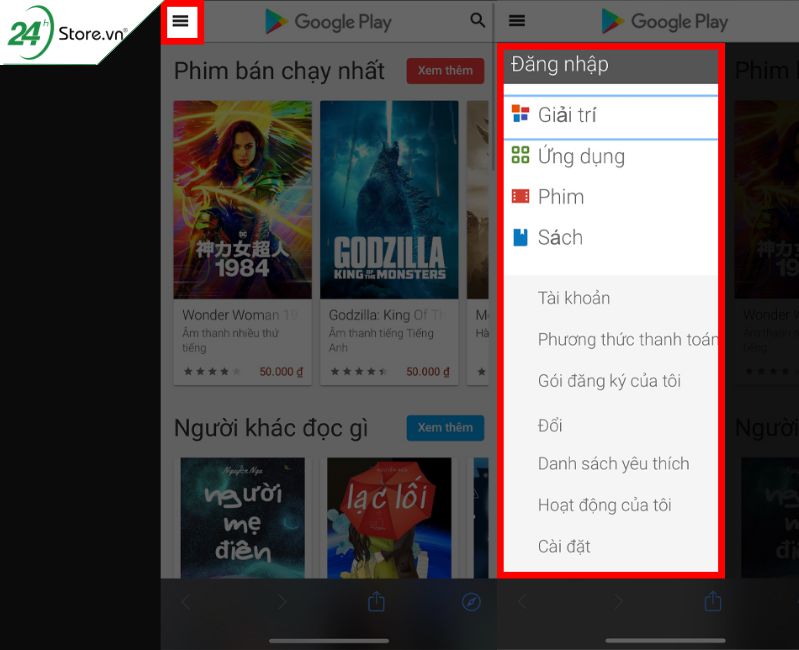Open Godzilla King of the Monsters poster
This screenshot has width=799, height=650.
[389, 199]
